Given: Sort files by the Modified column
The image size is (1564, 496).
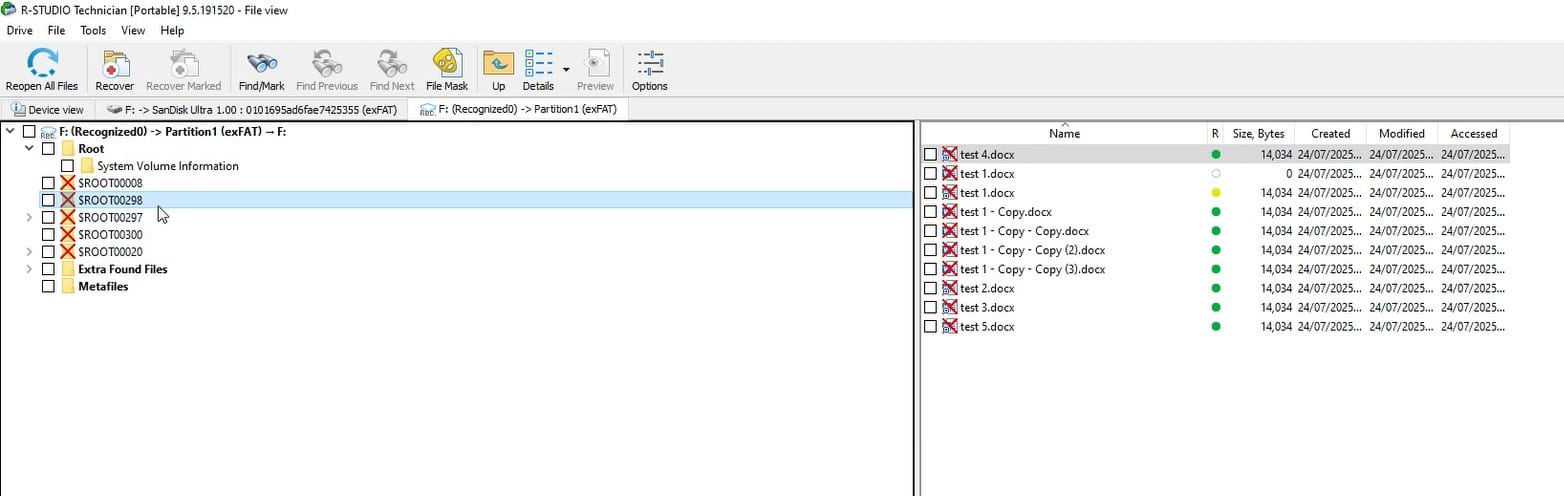Looking at the screenshot, I should (x=1401, y=134).
